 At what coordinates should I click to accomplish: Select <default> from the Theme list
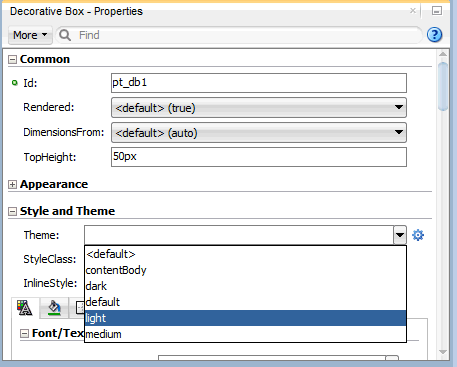(x=246, y=254)
